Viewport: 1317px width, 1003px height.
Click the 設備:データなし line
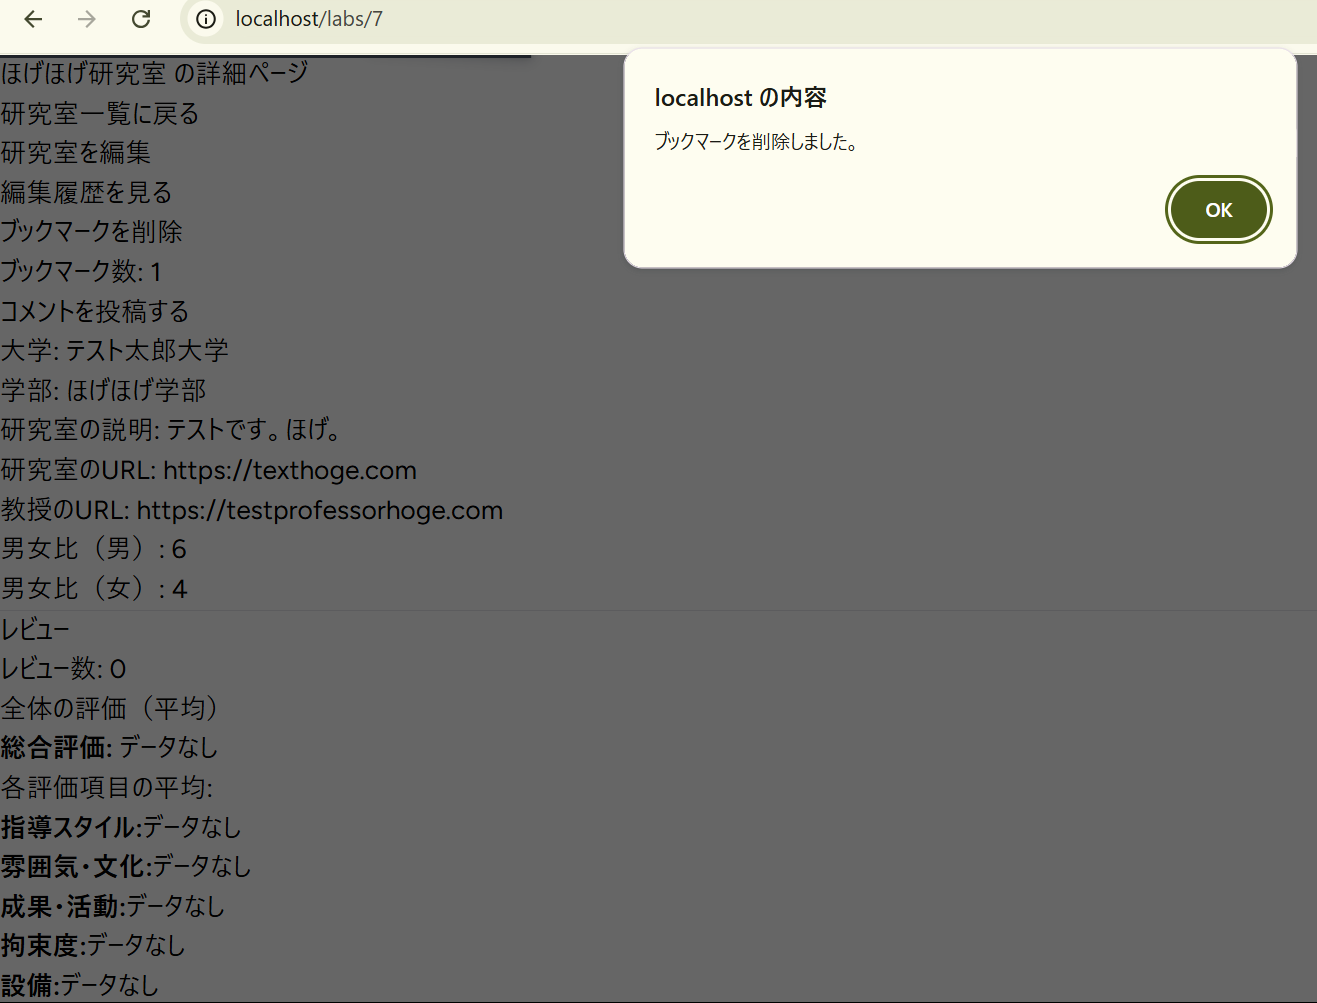coord(80,986)
